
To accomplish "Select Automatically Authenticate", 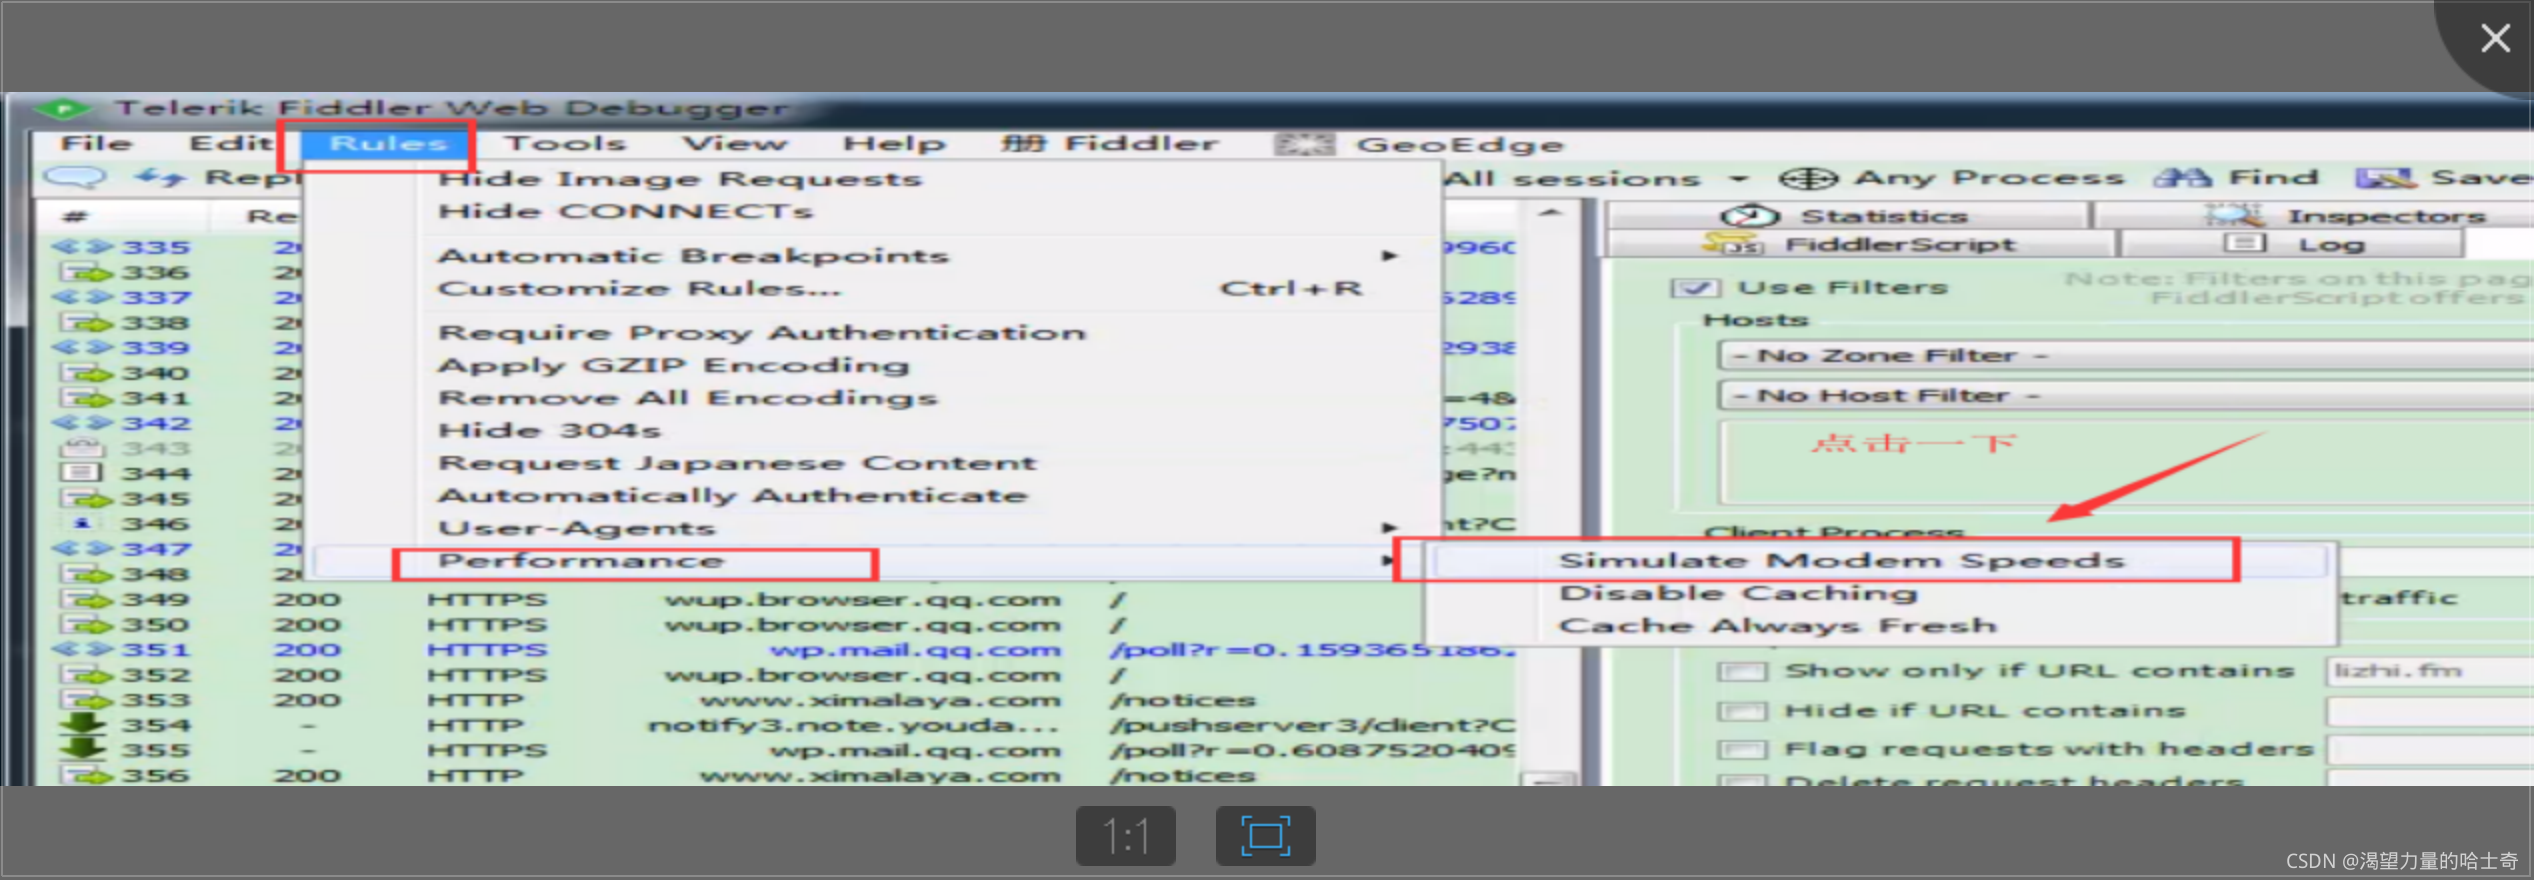I will (733, 496).
